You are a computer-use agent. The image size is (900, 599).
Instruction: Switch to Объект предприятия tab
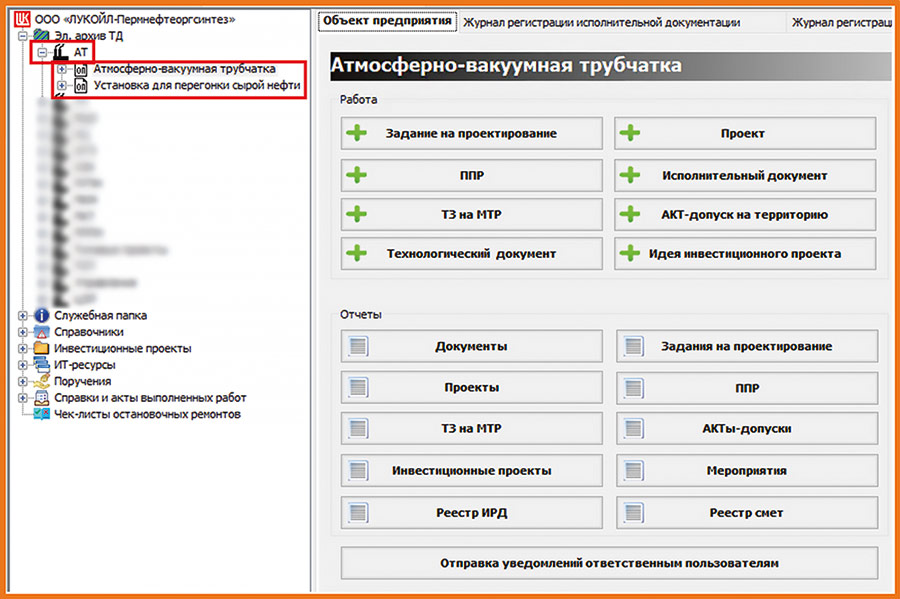386,21
